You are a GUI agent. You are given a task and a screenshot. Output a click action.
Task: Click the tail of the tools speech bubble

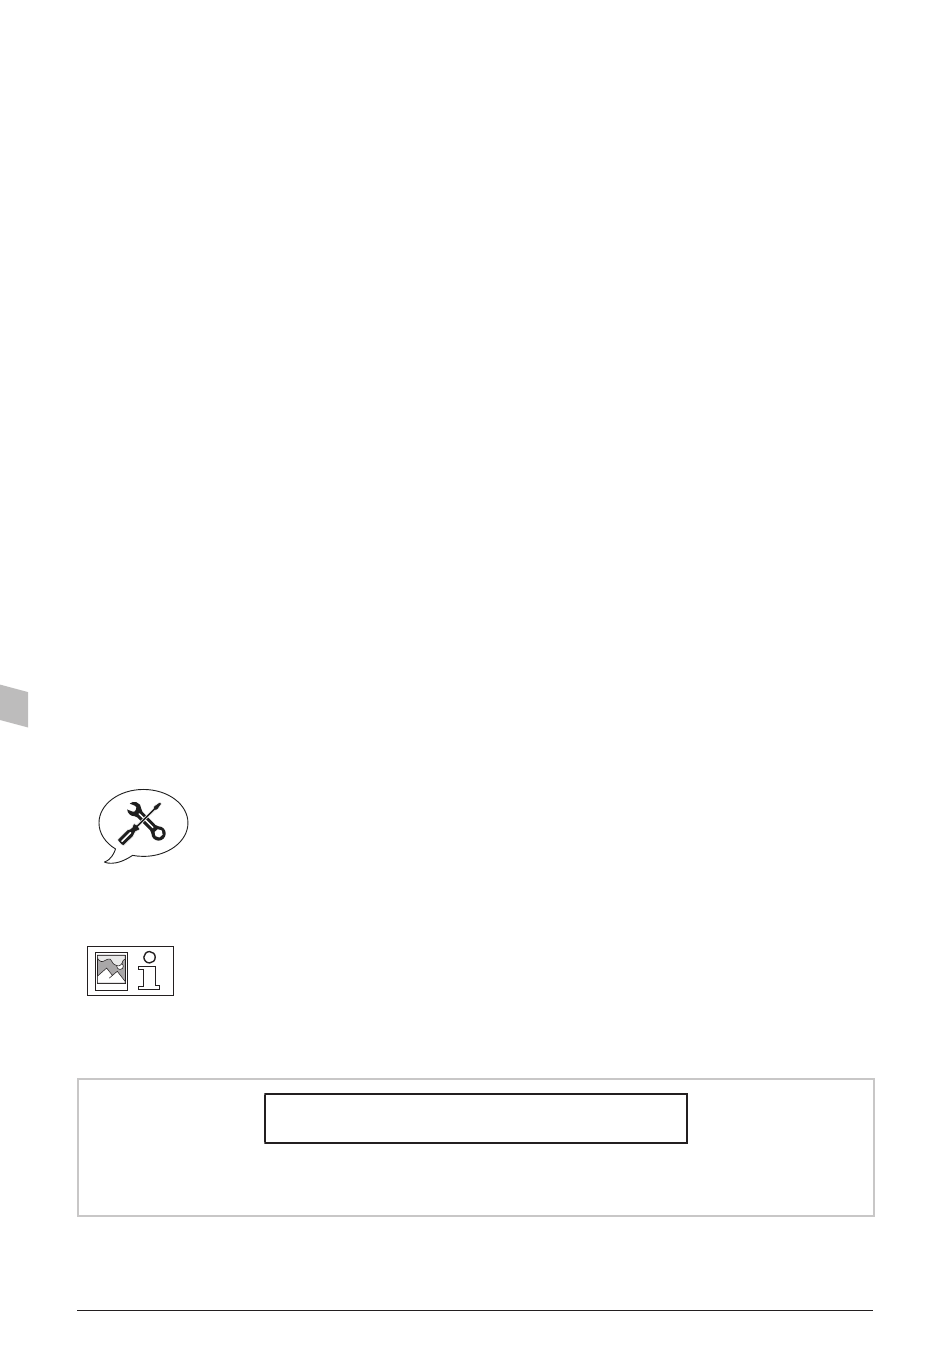click(x=115, y=857)
